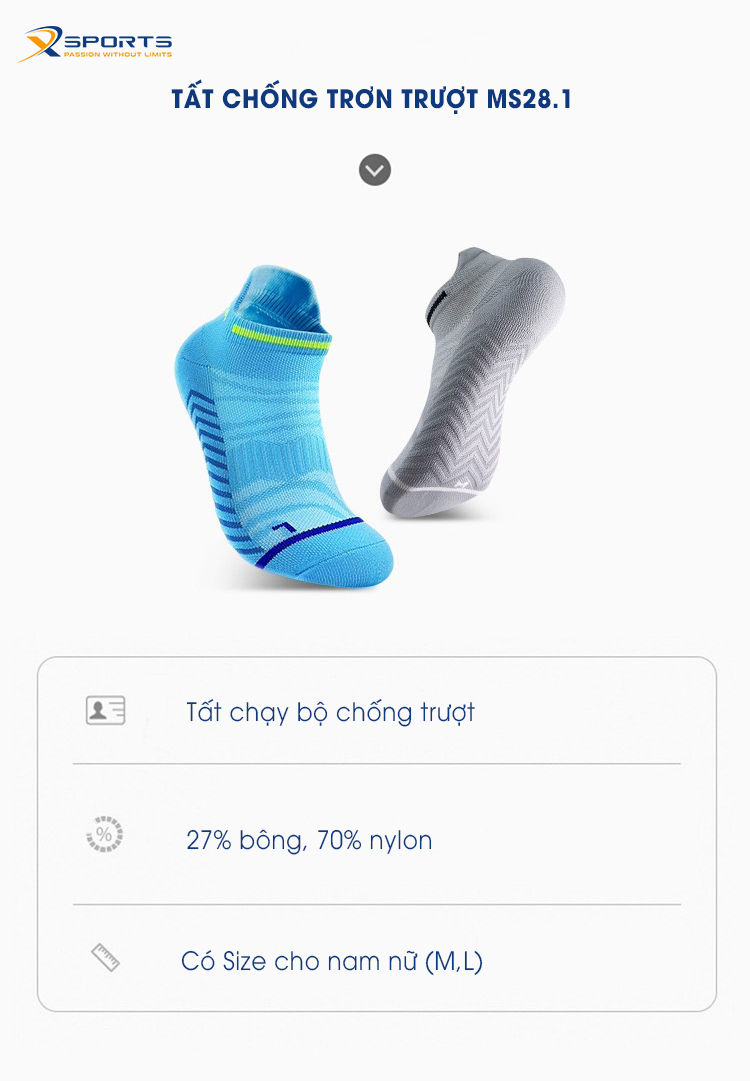
Task: Click the RSports X logo mark
Action: click(x=39, y=45)
